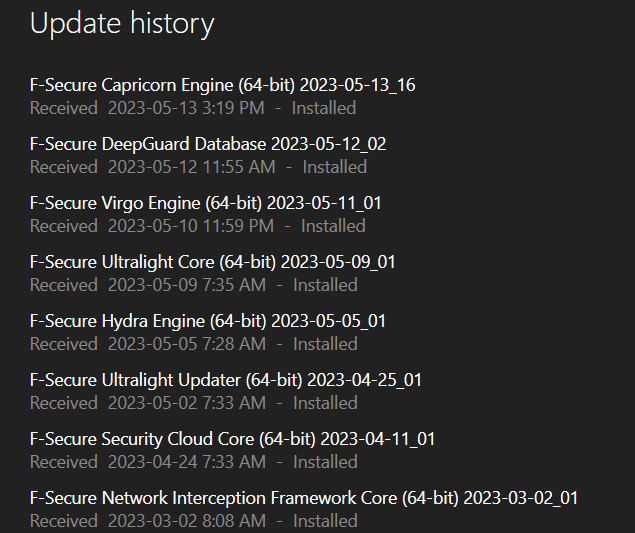Click Installed status of DeepGuard Database update
This screenshot has width=635, height=533.
(335, 167)
